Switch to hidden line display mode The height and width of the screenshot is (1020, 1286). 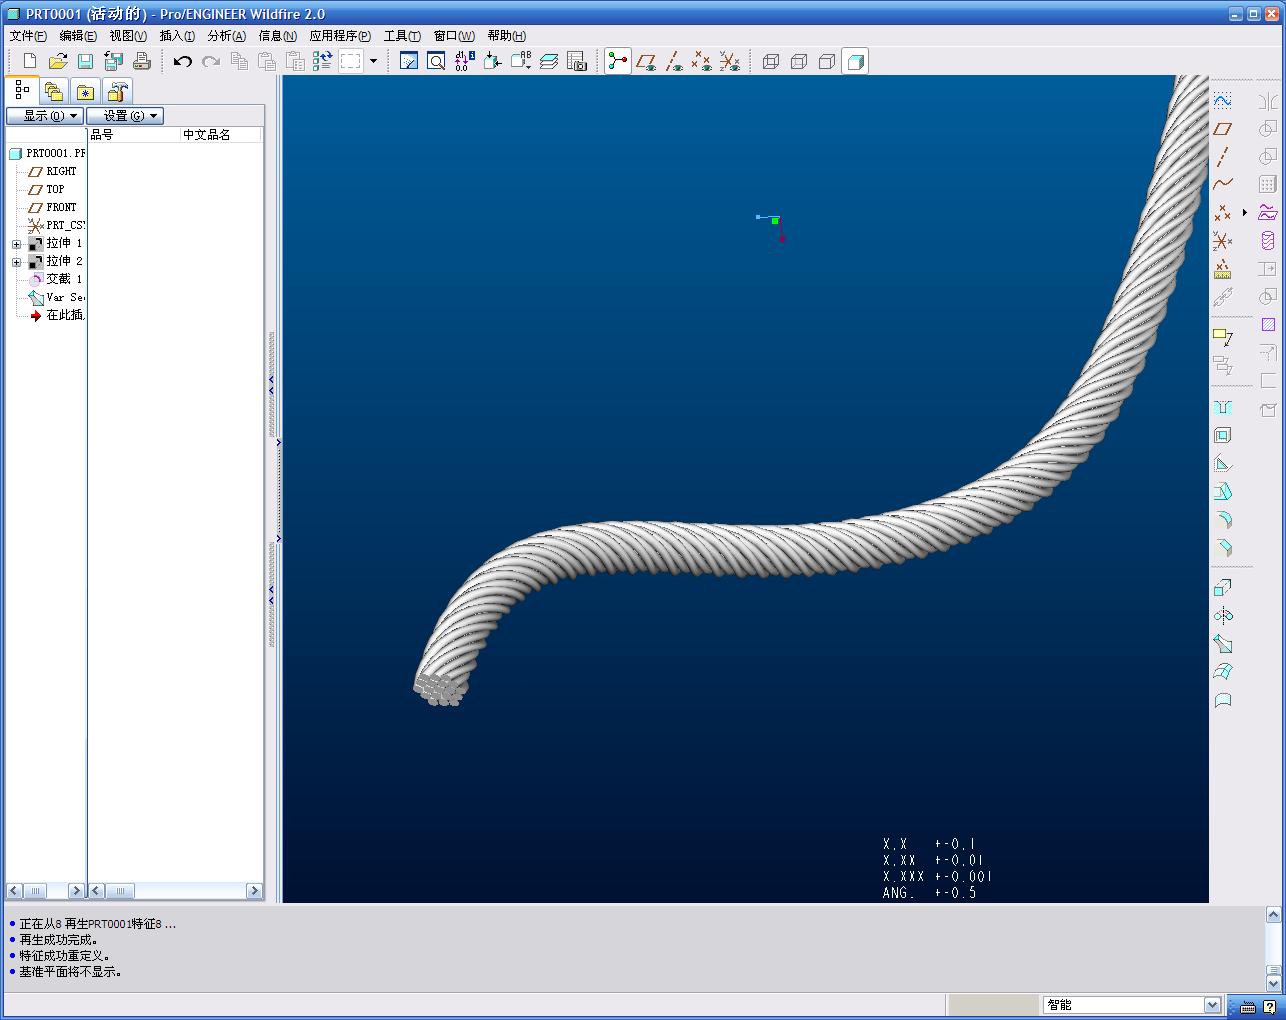coord(799,61)
